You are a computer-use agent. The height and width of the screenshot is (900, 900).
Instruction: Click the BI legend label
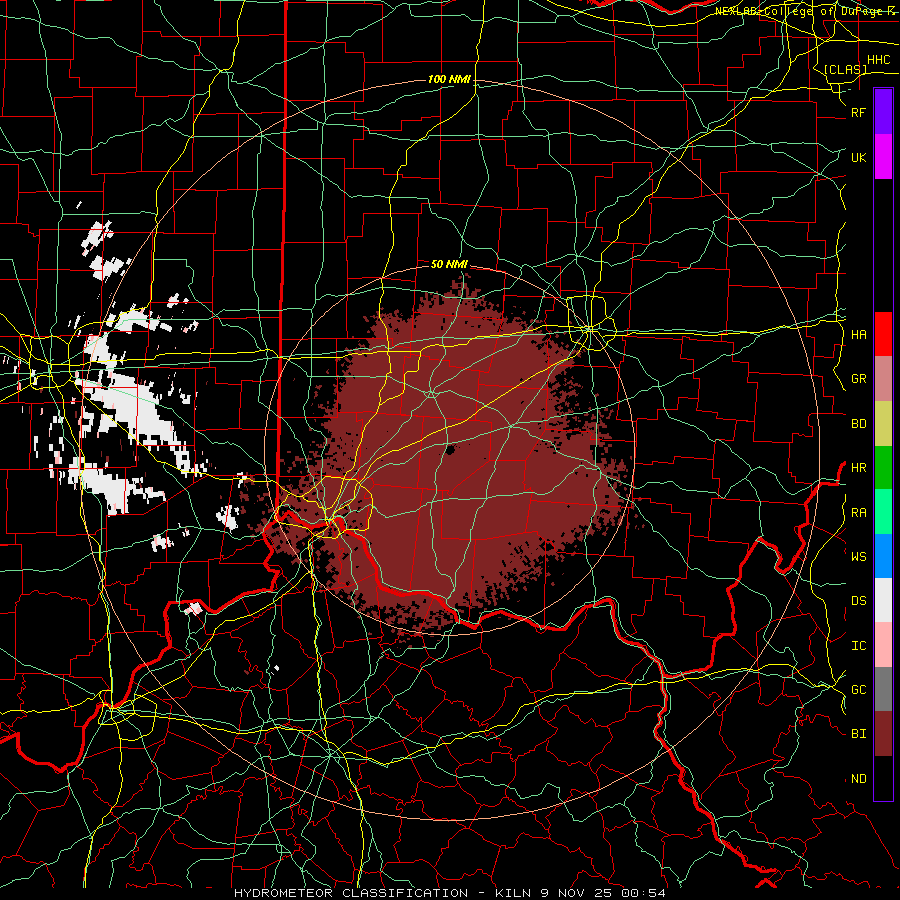[858, 734]
